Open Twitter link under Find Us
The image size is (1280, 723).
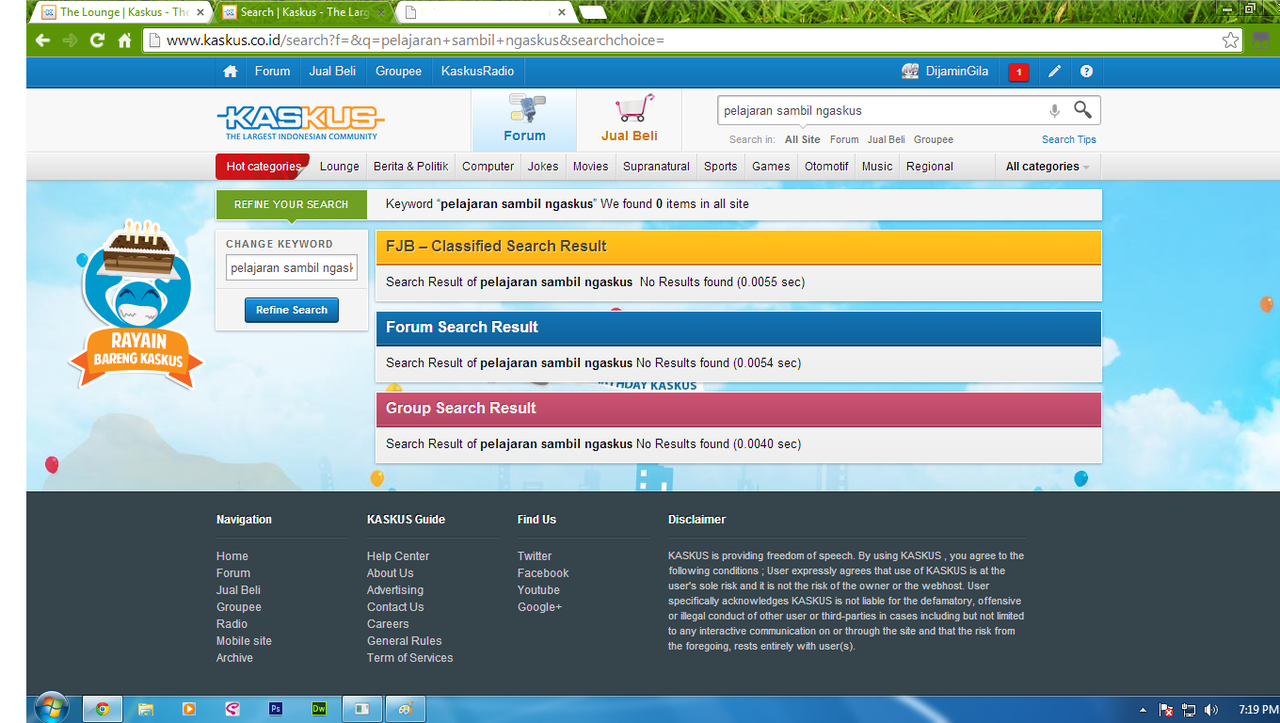pos(534,556)
